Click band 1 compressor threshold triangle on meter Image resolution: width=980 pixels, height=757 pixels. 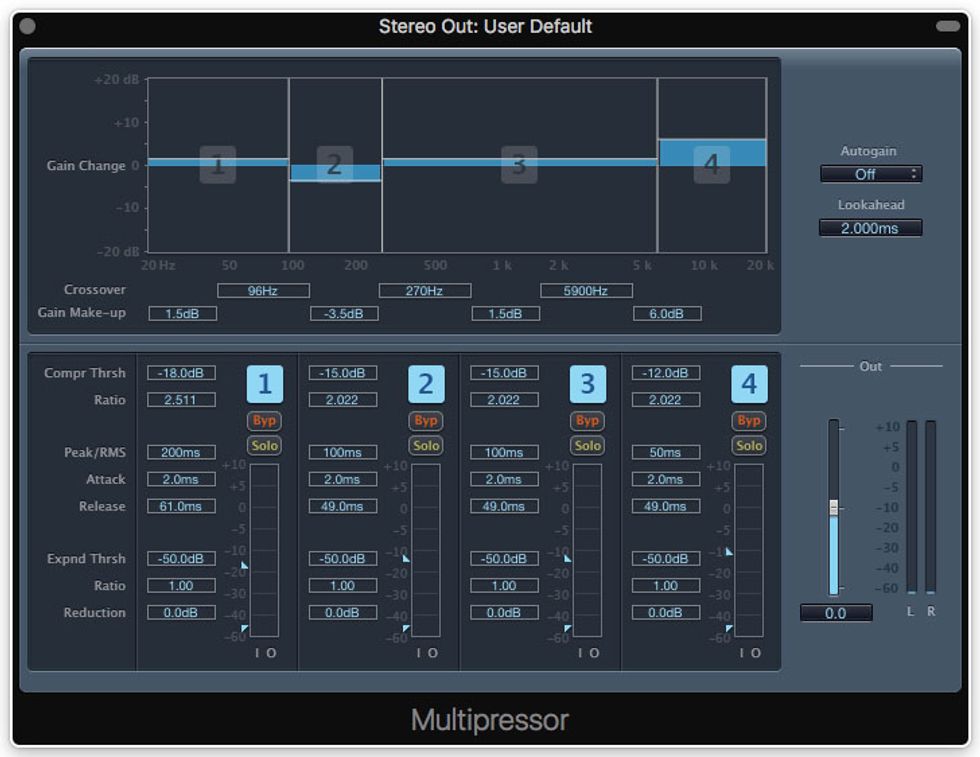244,566
